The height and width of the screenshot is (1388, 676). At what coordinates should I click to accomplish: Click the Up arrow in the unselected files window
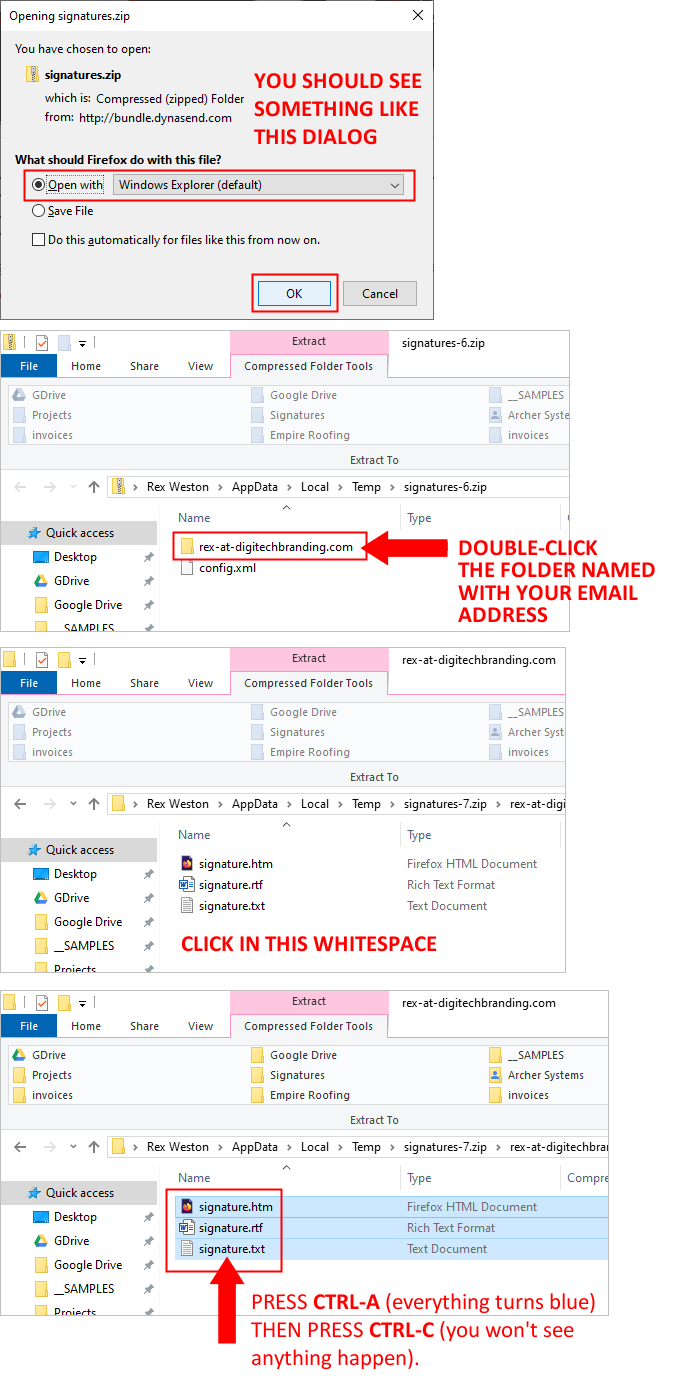coord(94,804)
